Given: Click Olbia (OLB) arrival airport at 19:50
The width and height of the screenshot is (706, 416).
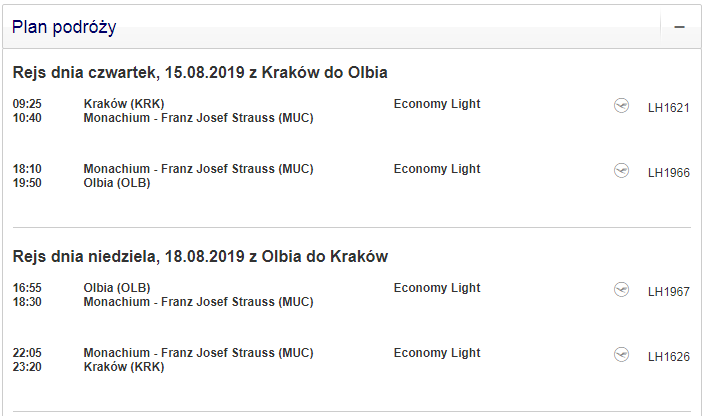Looking at the screenshot, I should click(x=117, y=183).
